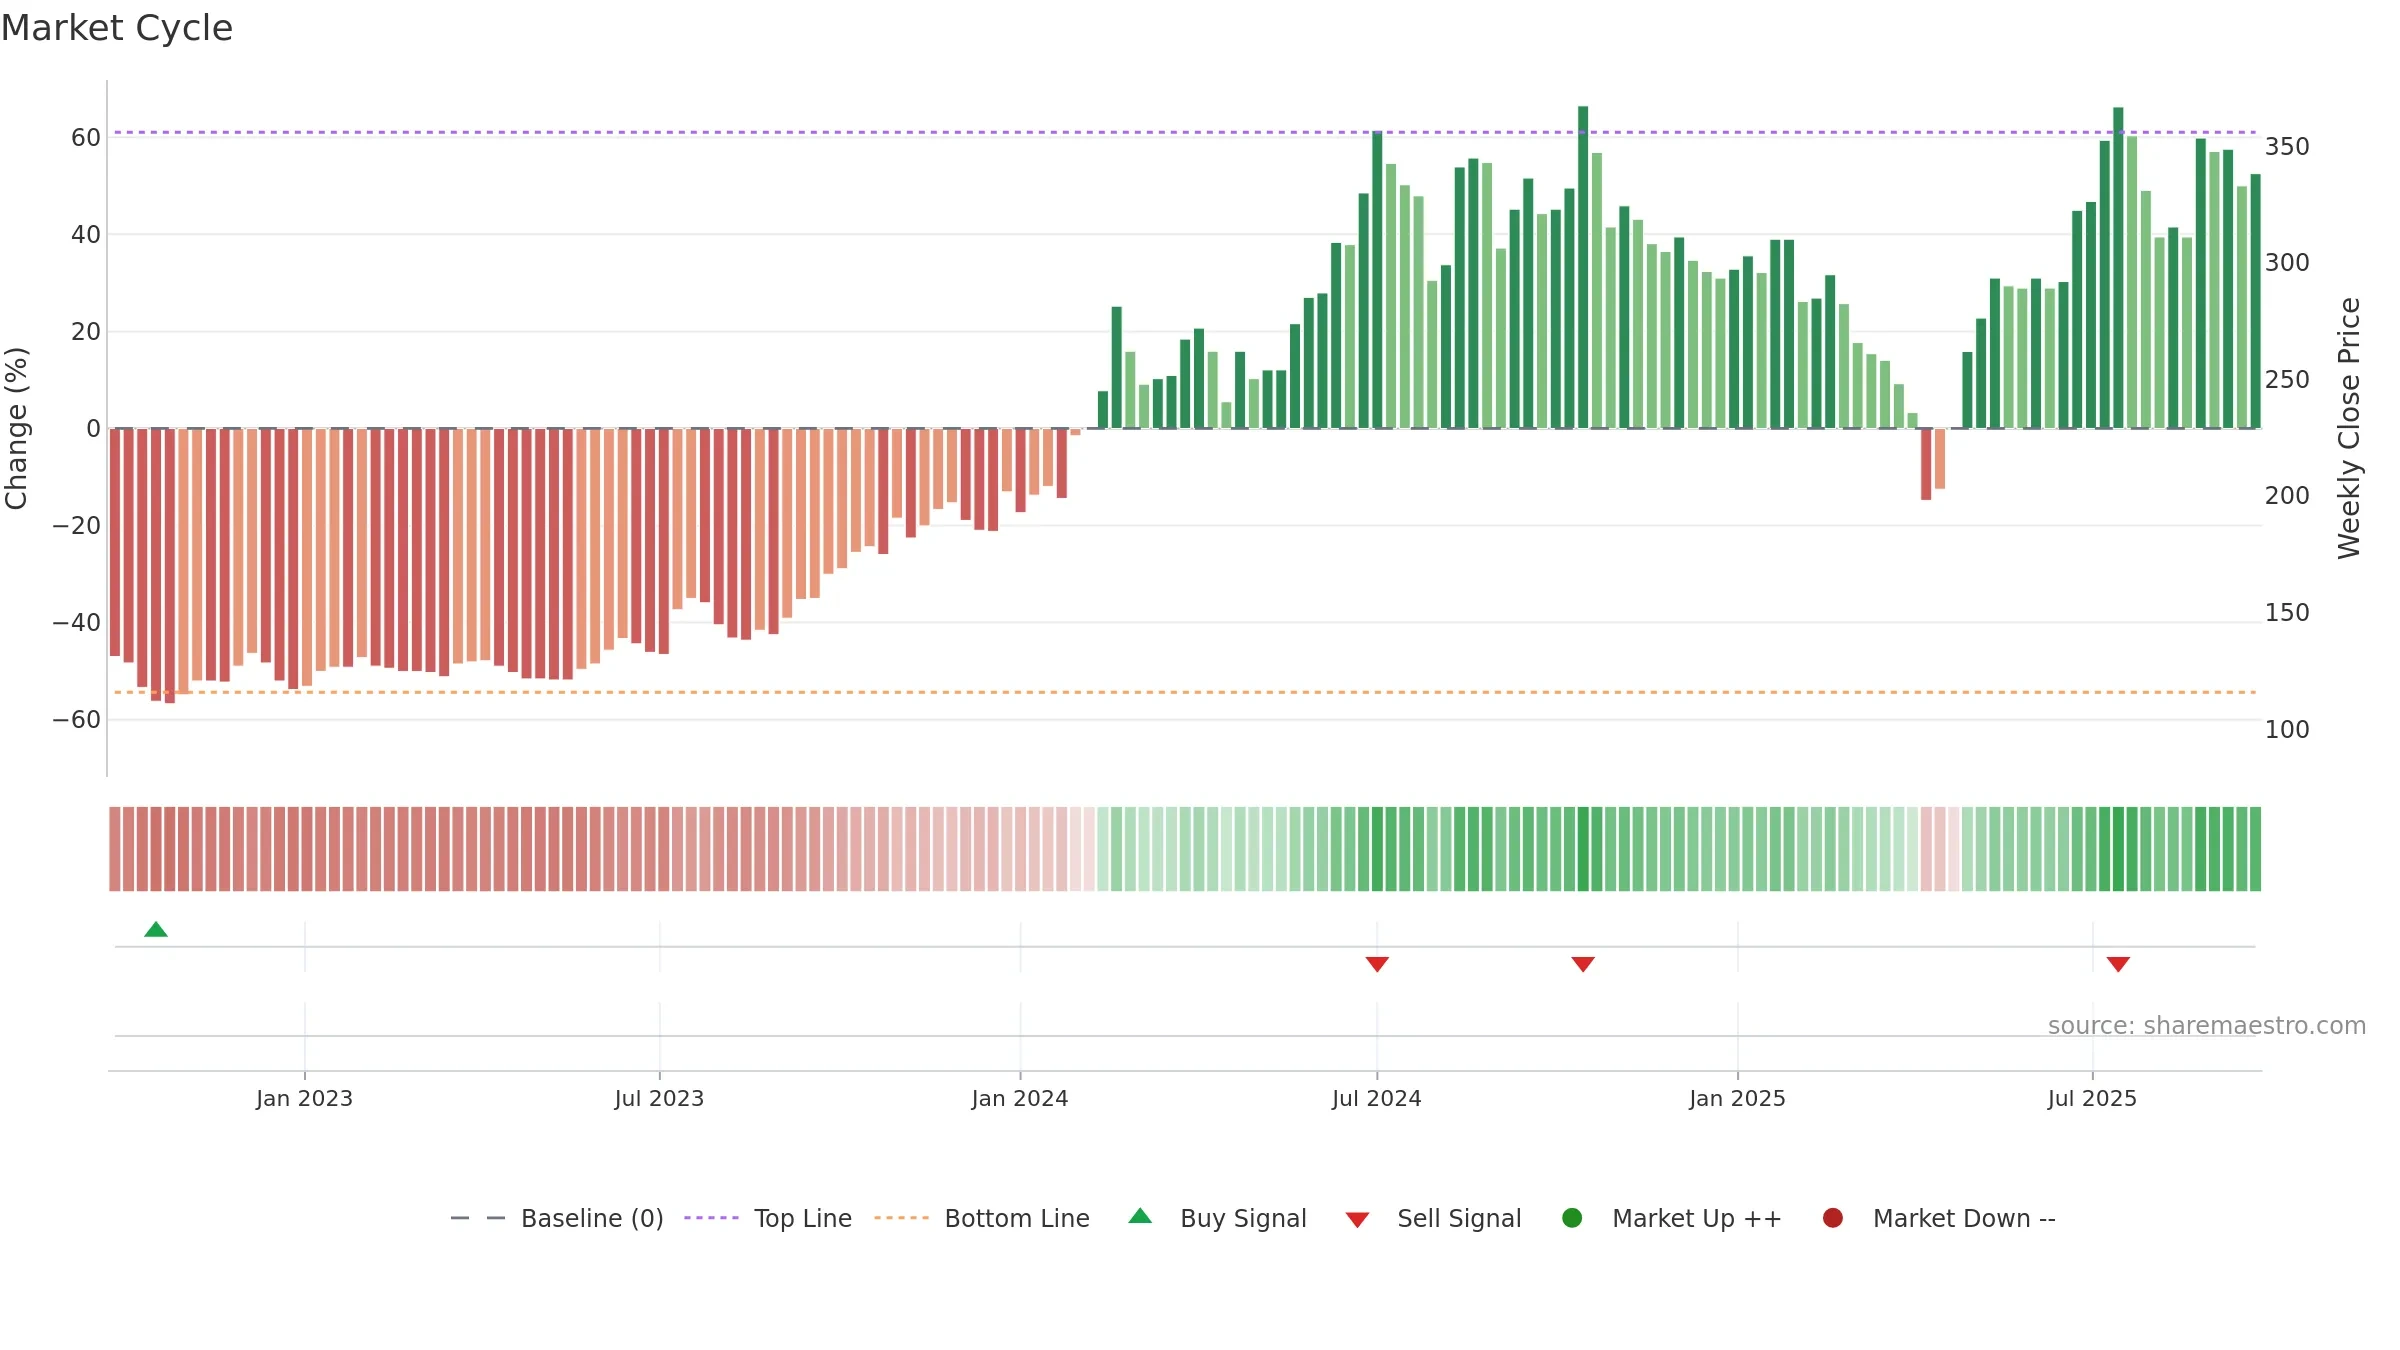Image resolution: width=2400 pixels, height=1350 pixels.
Task: Toggle the Bottom Line legend entry
Action: [982, 1218]
